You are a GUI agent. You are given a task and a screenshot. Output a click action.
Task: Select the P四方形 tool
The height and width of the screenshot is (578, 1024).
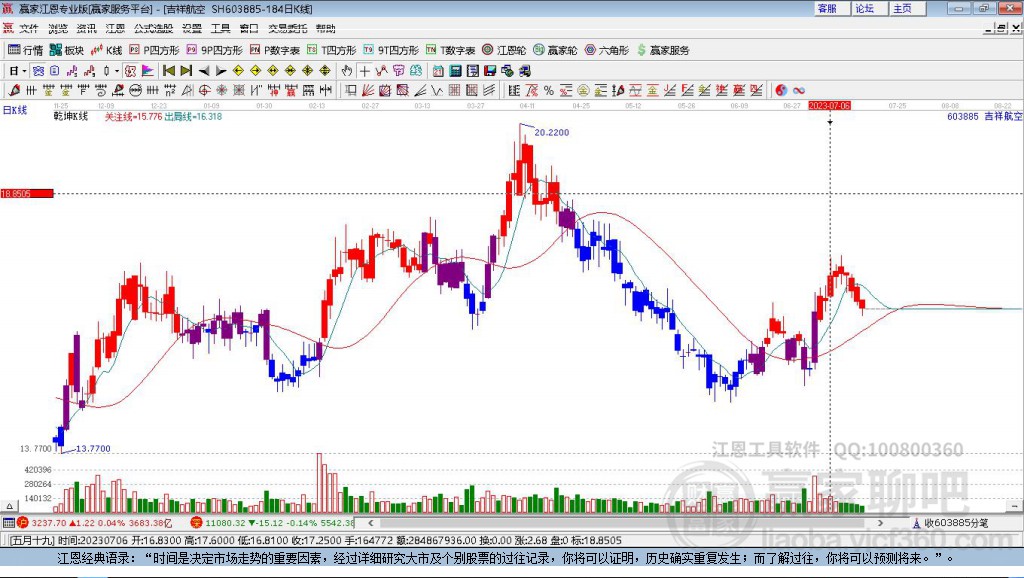coord(154,50)
